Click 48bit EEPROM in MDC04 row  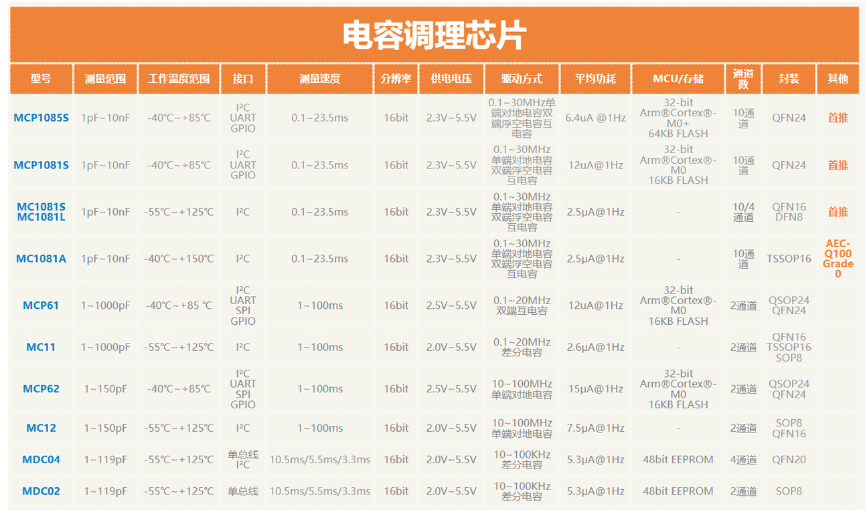[678, 460]
